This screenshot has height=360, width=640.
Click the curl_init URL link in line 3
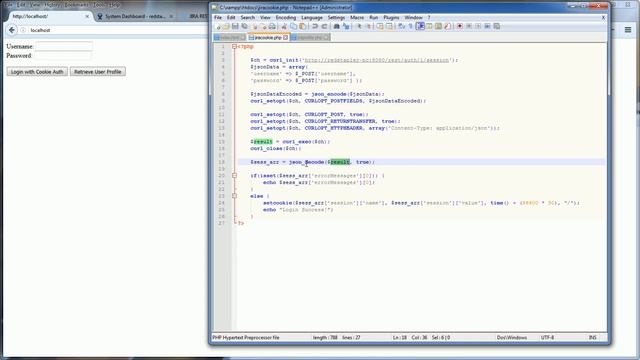[376, 60]
